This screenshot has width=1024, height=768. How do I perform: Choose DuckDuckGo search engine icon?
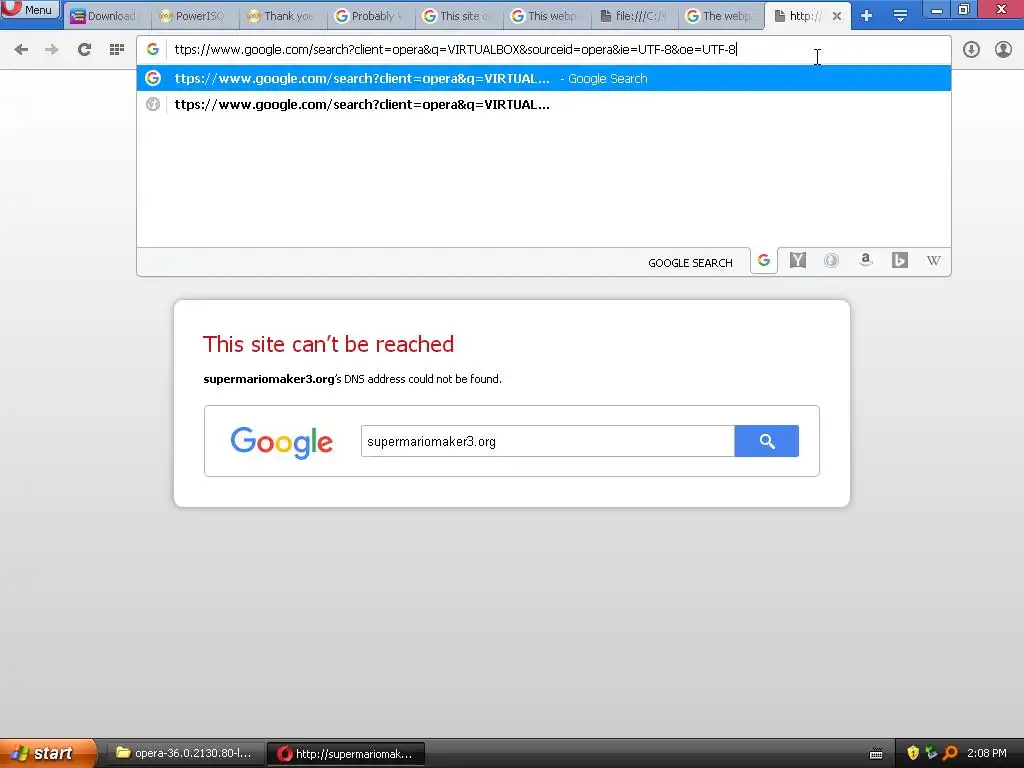coord(831,261)
